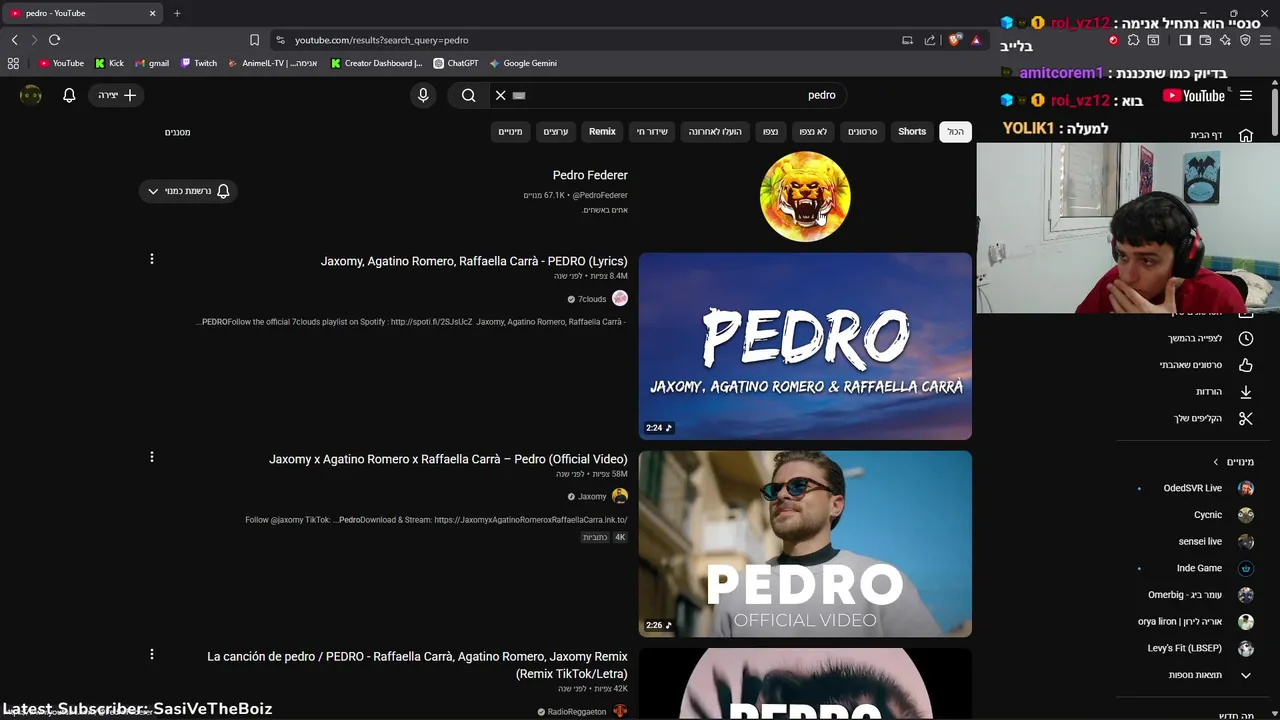Screen dimensions: 1280x720
Task: Open the Kick bookmark
Action: (109, 63)
